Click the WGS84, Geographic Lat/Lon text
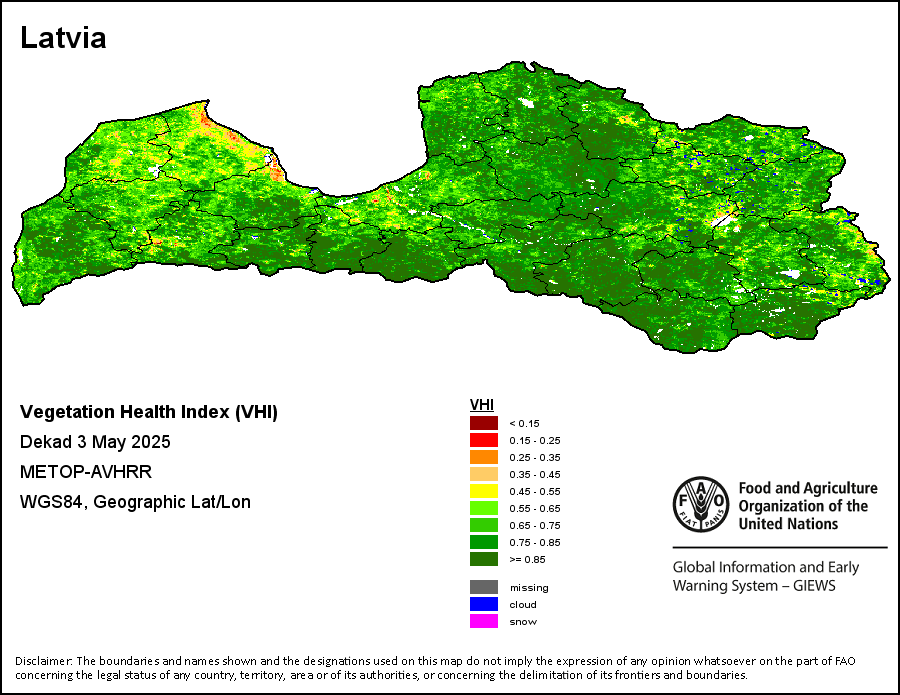Viewport: 900px width, 695px height. coord(135,502)
